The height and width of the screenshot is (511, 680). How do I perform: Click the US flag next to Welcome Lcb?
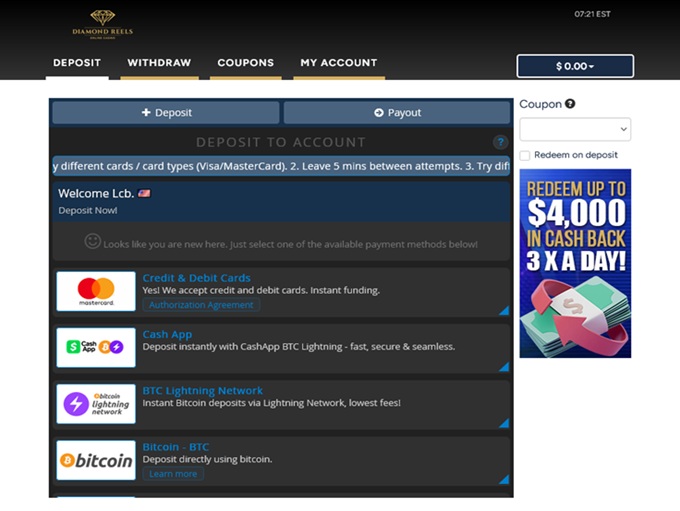click(x=144, y=193)
